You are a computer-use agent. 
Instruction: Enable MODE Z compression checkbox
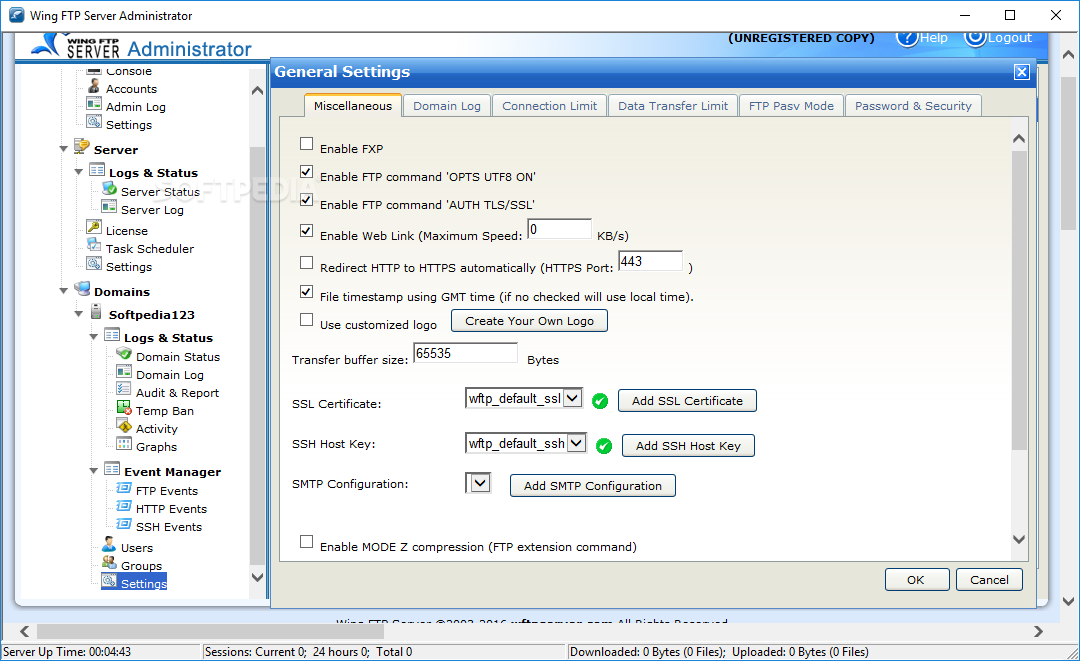tap(307, 542)
